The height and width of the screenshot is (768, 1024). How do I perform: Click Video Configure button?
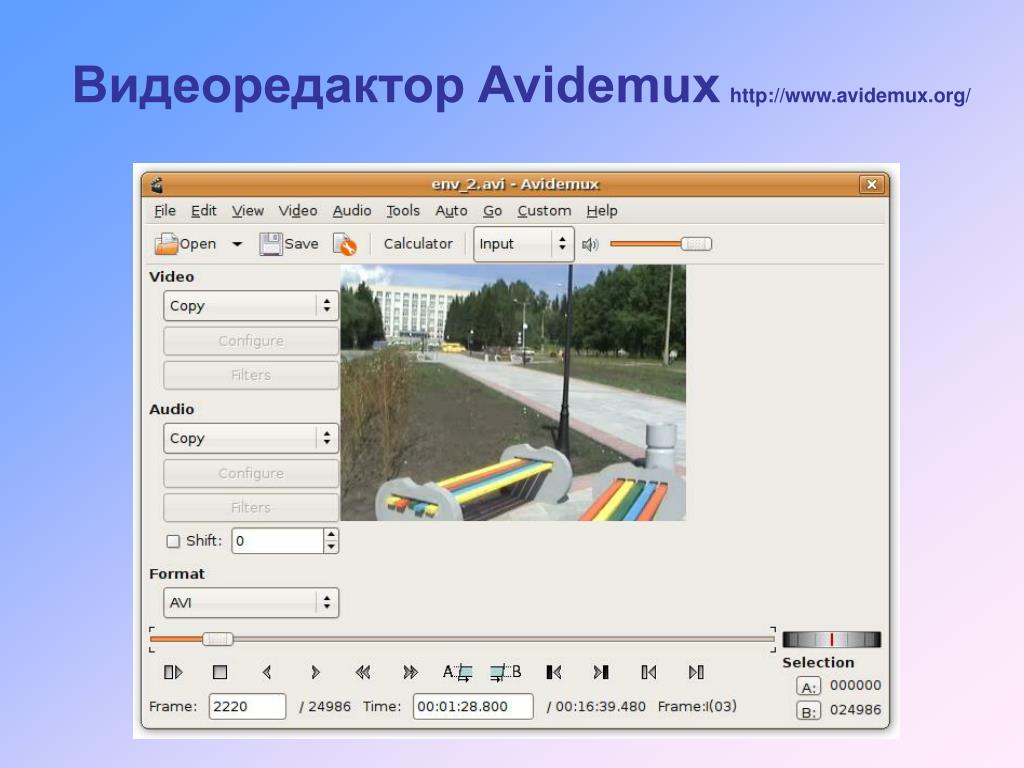pyautogui.click(x=251, y=341)
